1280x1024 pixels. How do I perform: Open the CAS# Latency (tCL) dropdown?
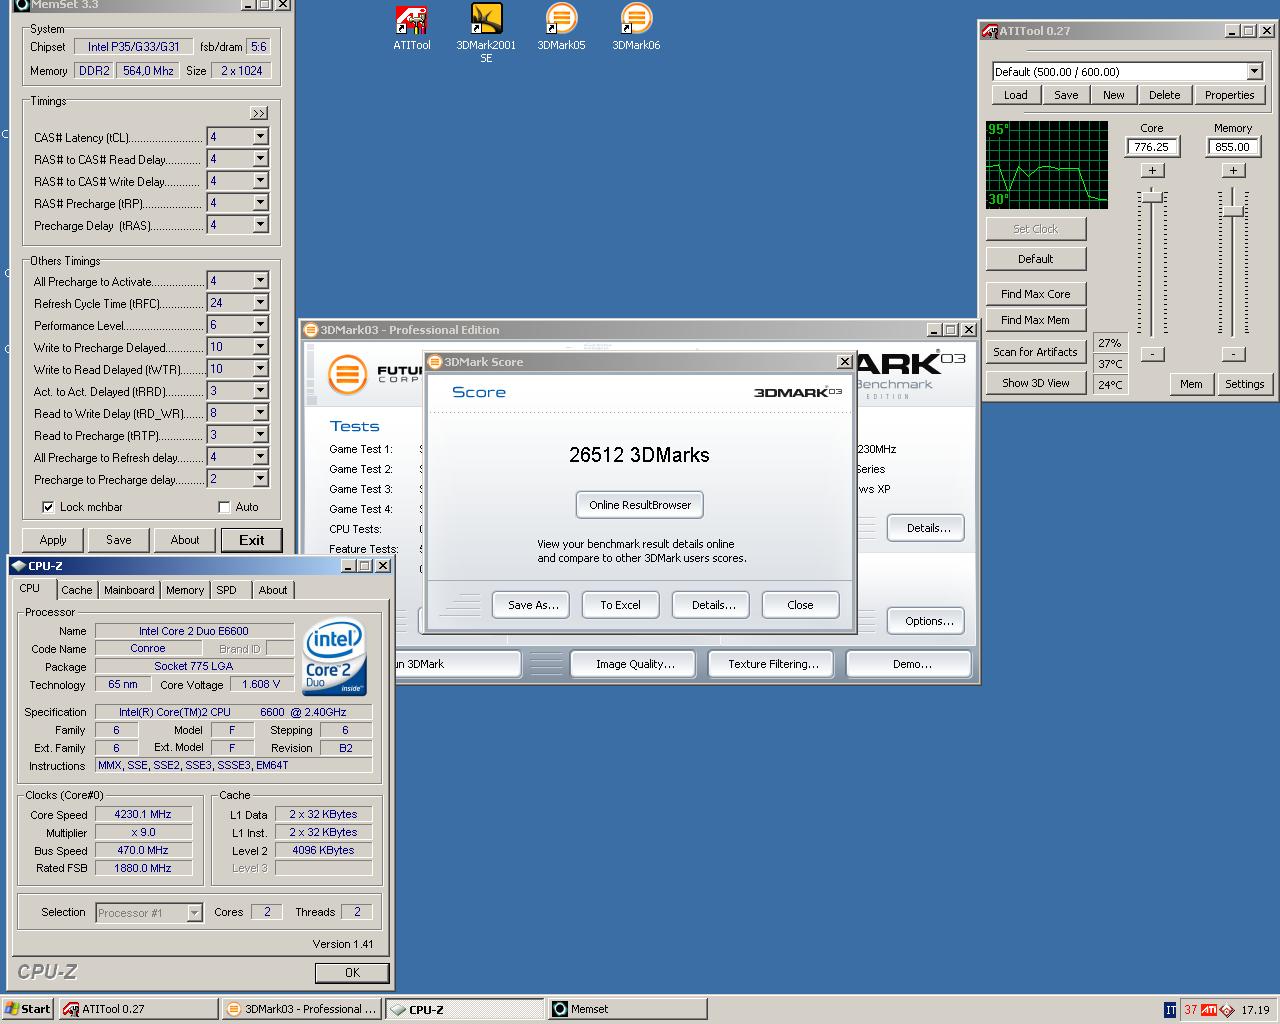(x=260, y=137)
